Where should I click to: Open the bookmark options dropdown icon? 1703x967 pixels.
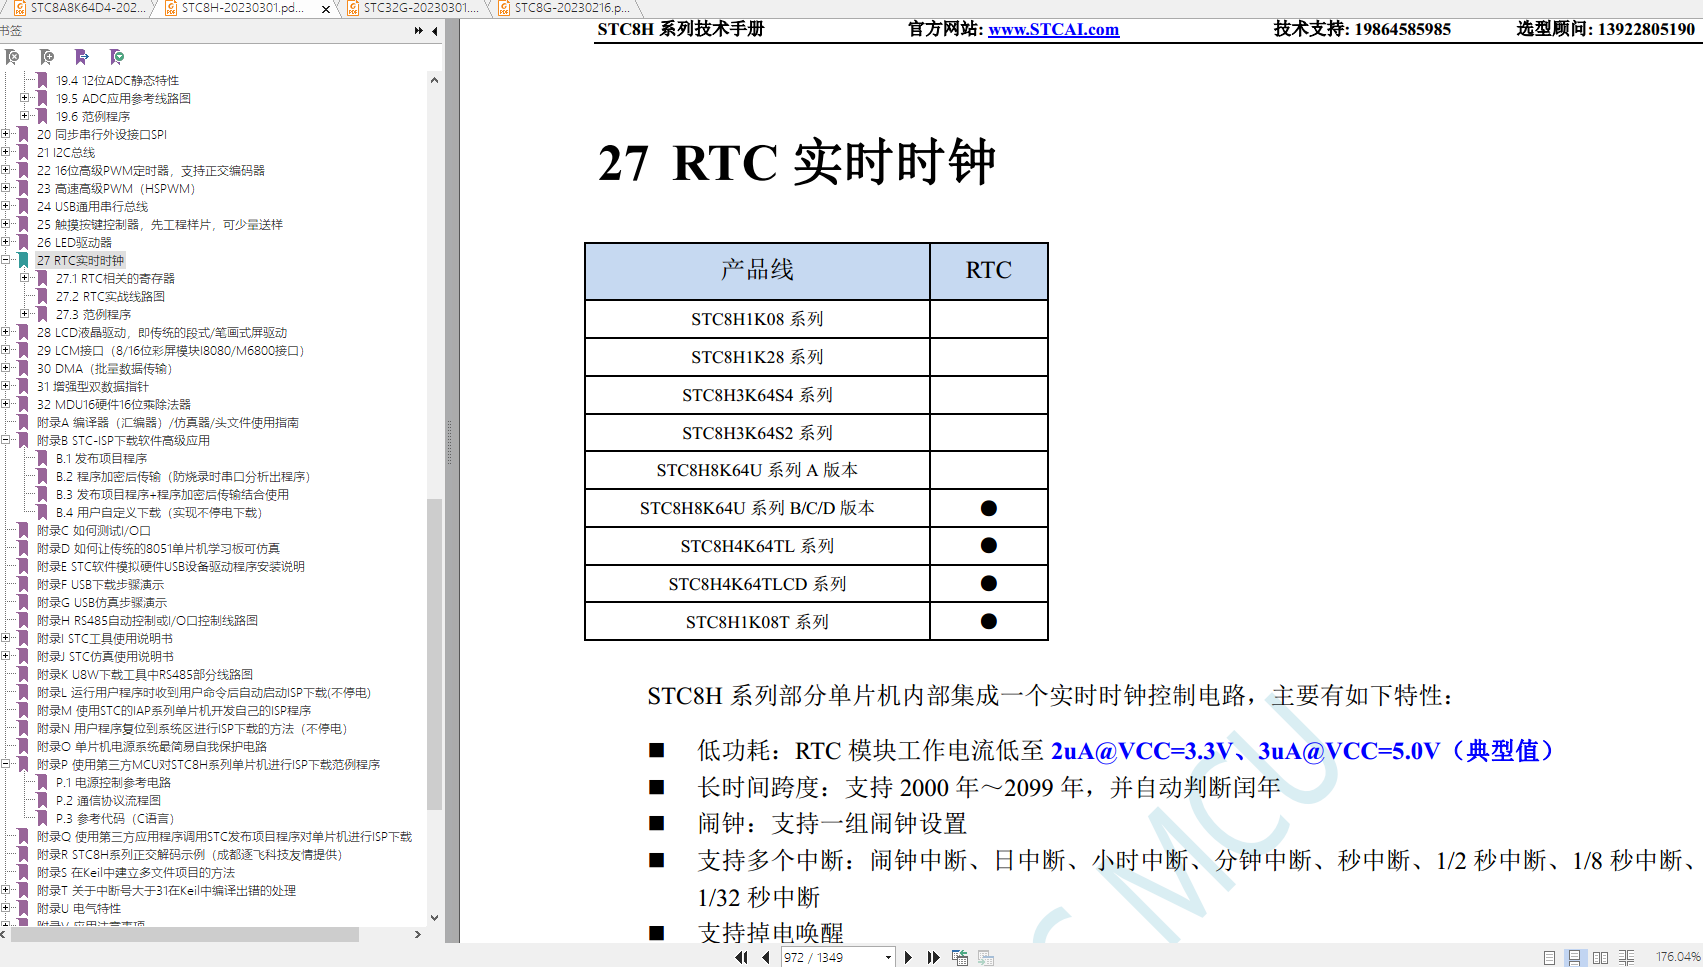click(x=117, y=57)
